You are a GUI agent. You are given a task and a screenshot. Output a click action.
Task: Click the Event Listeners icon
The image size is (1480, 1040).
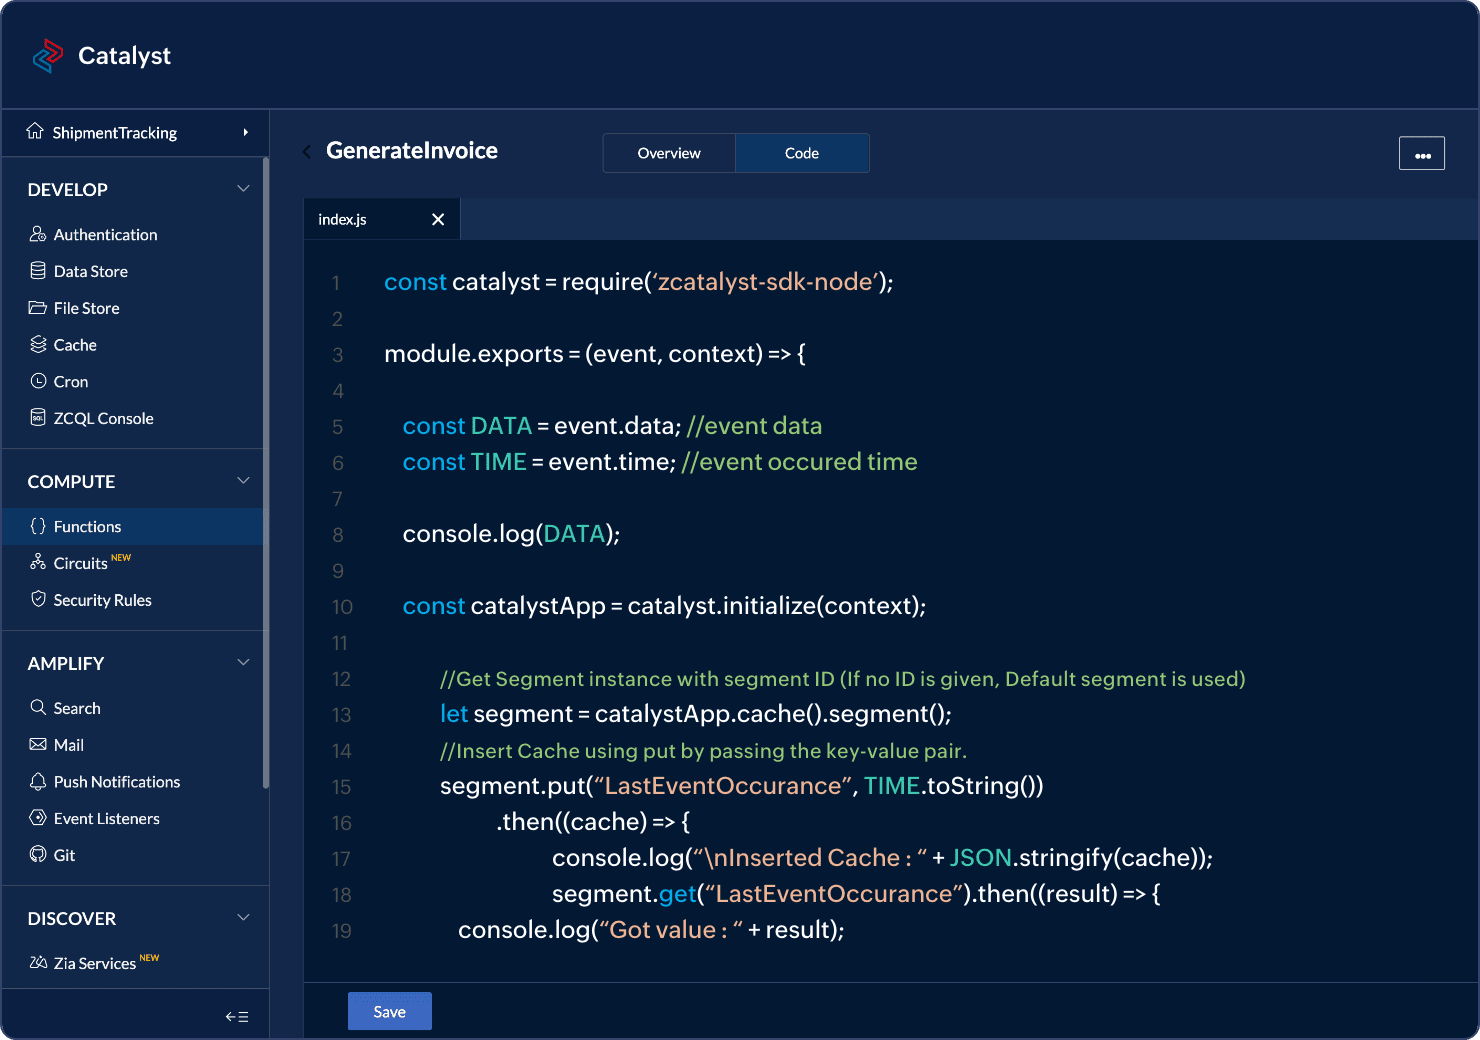(38, 818)
